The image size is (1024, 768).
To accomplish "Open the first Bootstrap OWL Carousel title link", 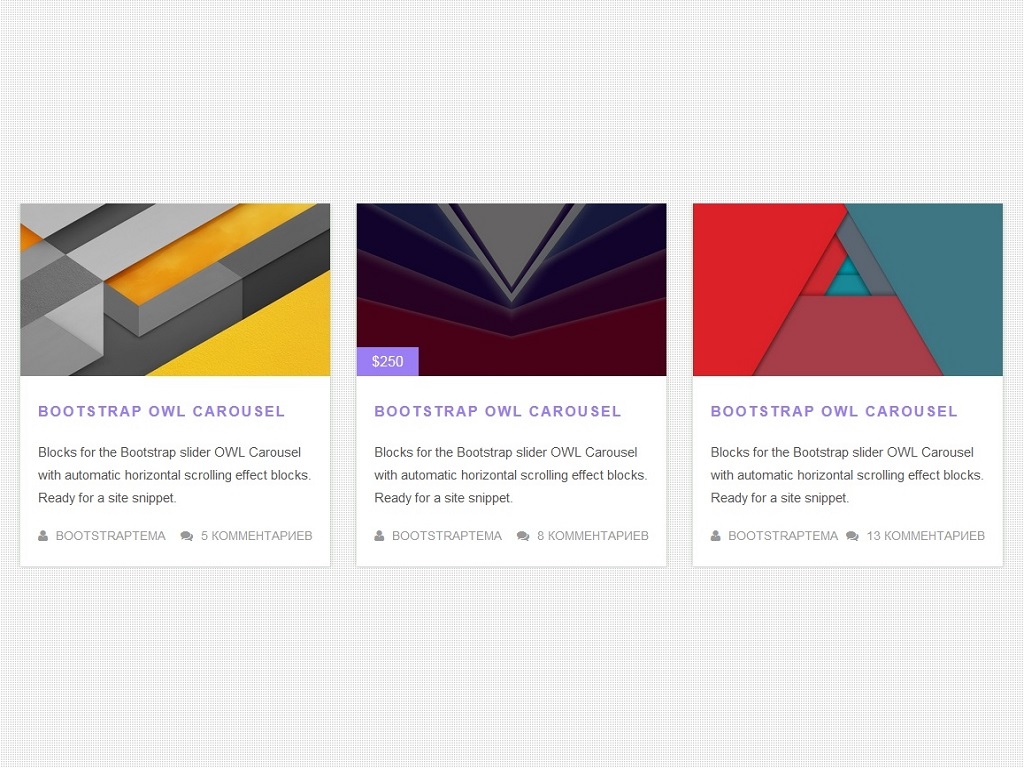I will coord(161,411).
